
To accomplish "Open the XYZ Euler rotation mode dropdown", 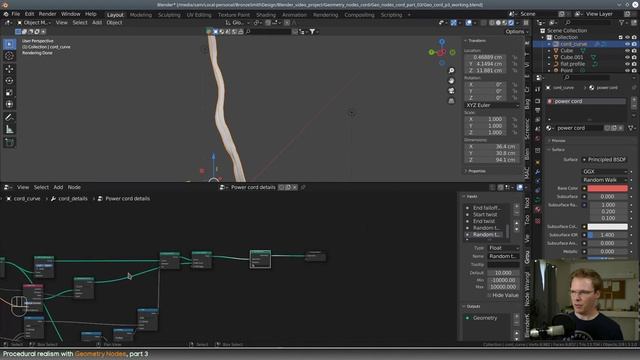I will coord(492,105).
